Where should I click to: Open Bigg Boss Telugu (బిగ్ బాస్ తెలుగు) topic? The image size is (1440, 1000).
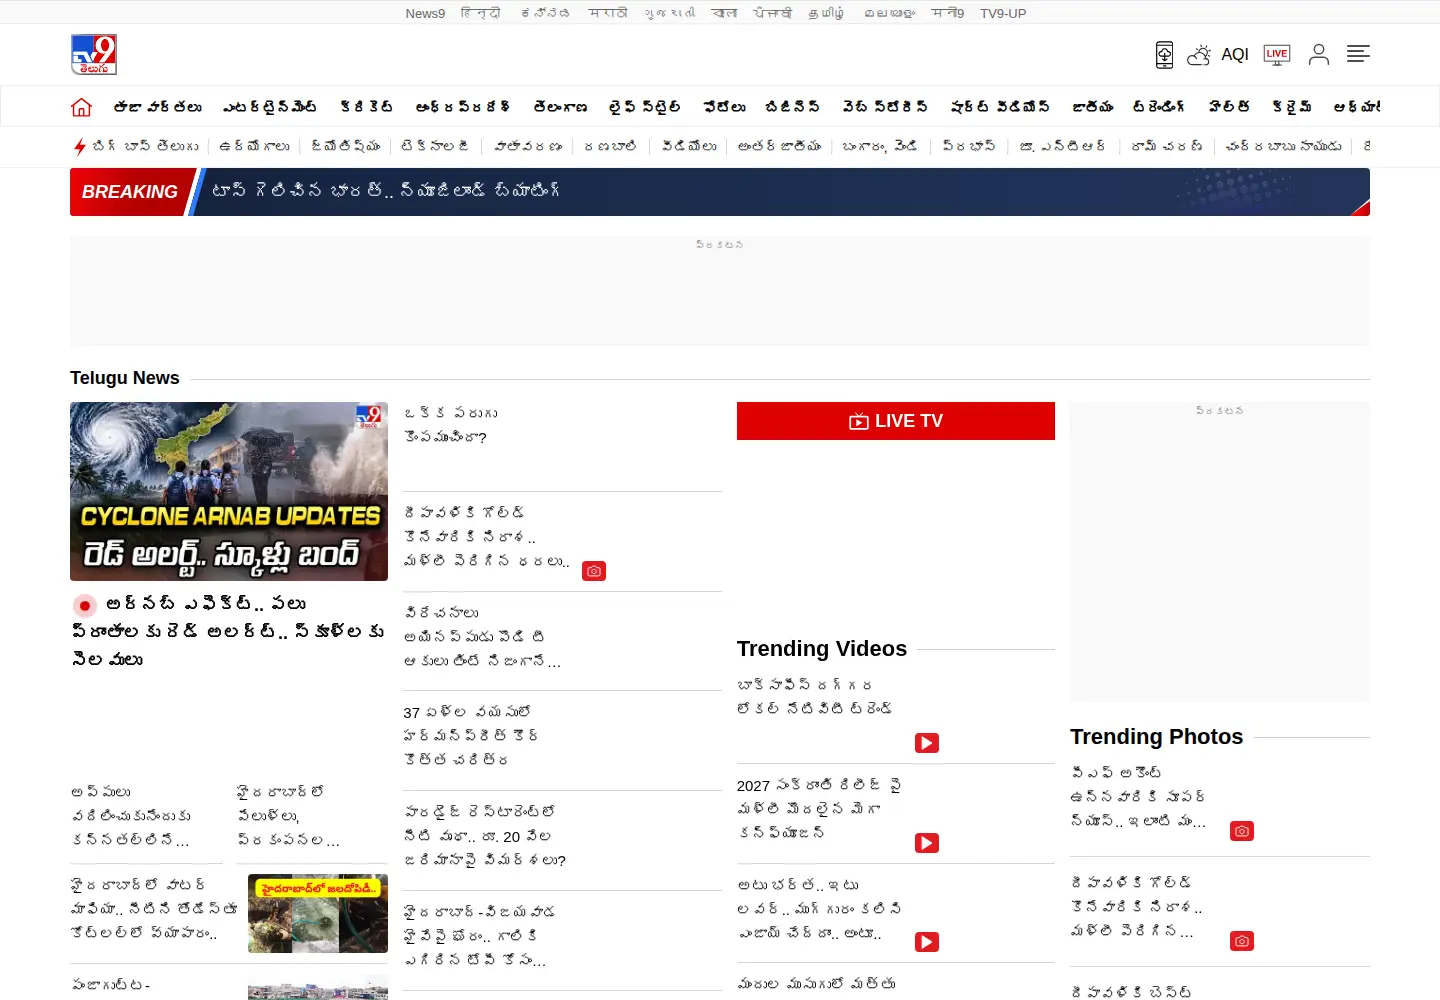click(x=146, y=146)
